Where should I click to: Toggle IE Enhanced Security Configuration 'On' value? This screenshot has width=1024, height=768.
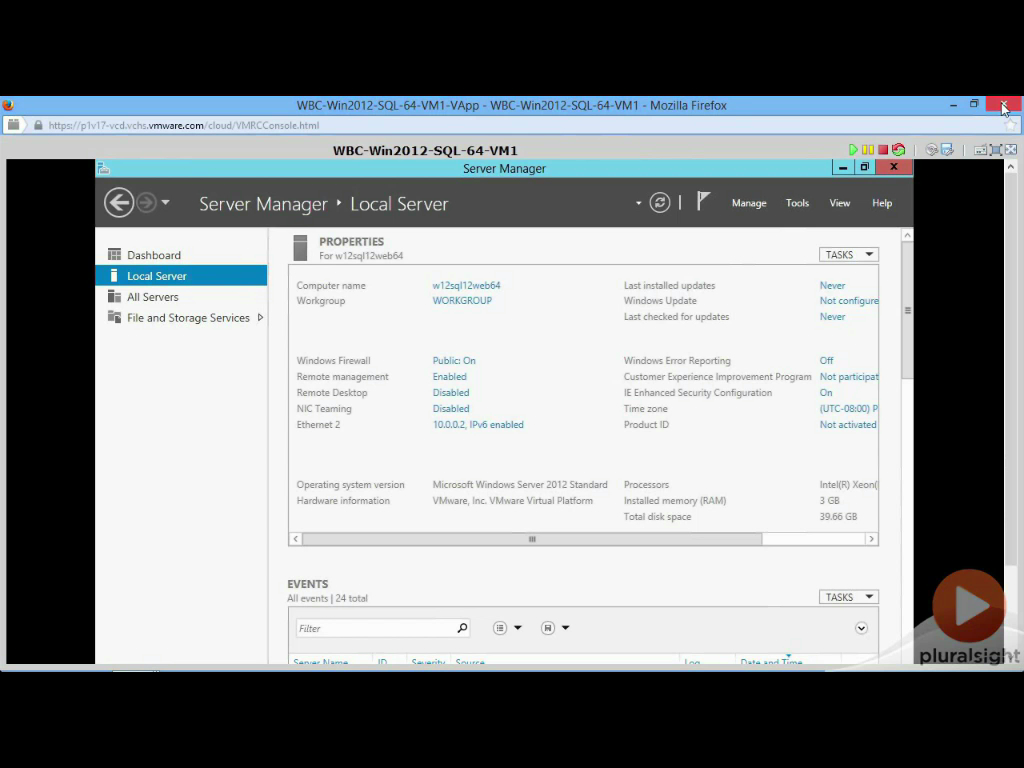[x=826, y=393]
